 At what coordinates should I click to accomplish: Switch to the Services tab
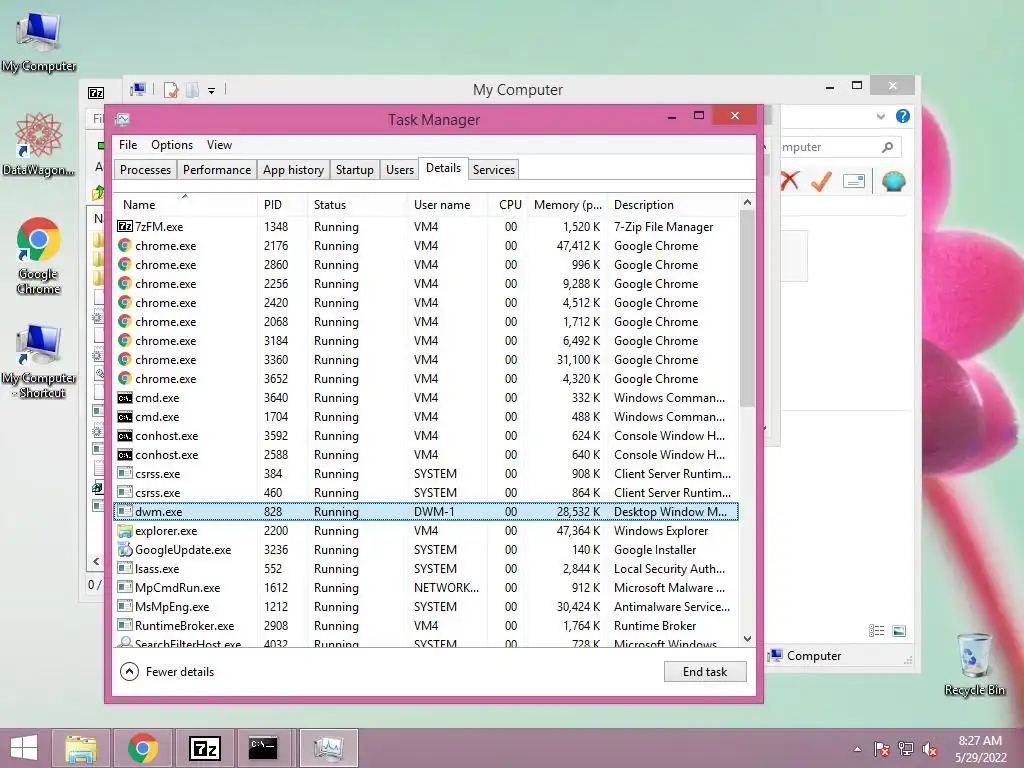(494, 170)
